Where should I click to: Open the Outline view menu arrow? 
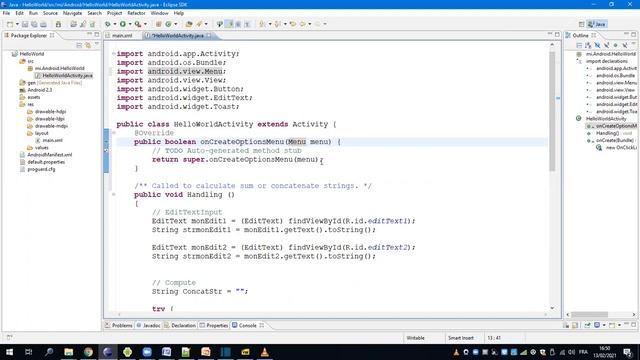(x=633, y=44)
